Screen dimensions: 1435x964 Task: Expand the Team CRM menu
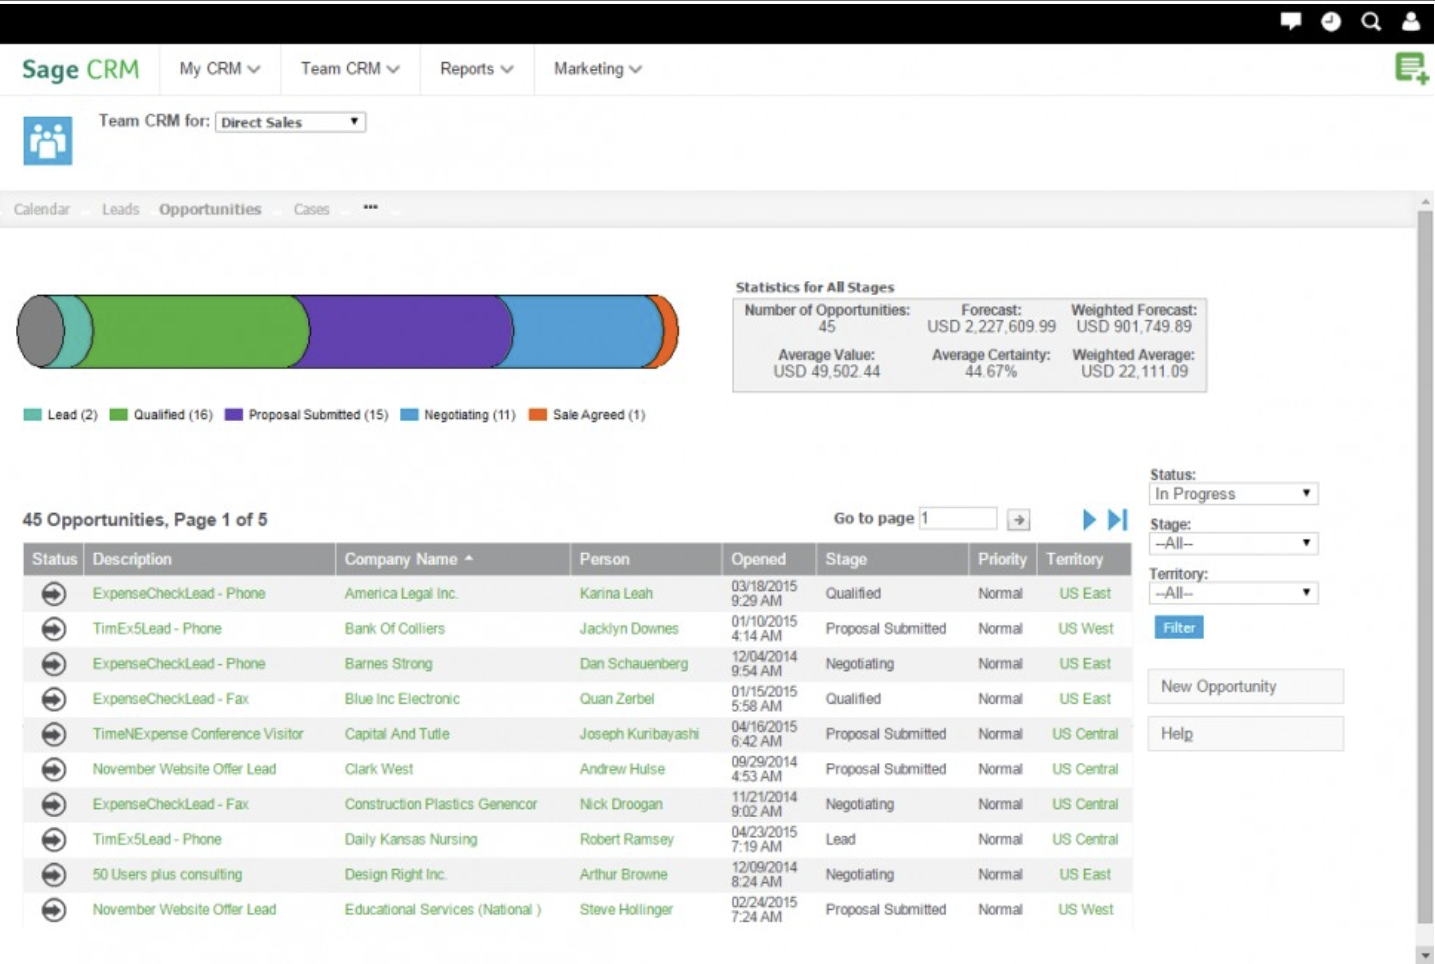coord(350,69)
